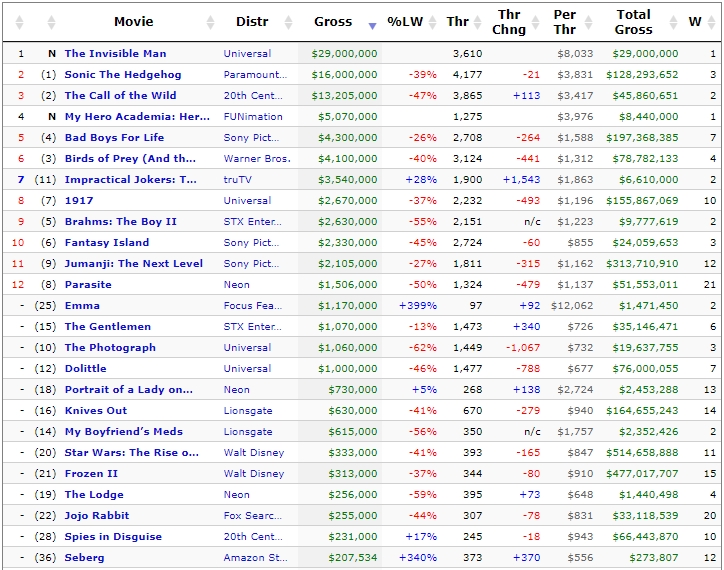Open Impractical Jokers movie link
This screenshot has width=724, height=570.
coord(131,180)
